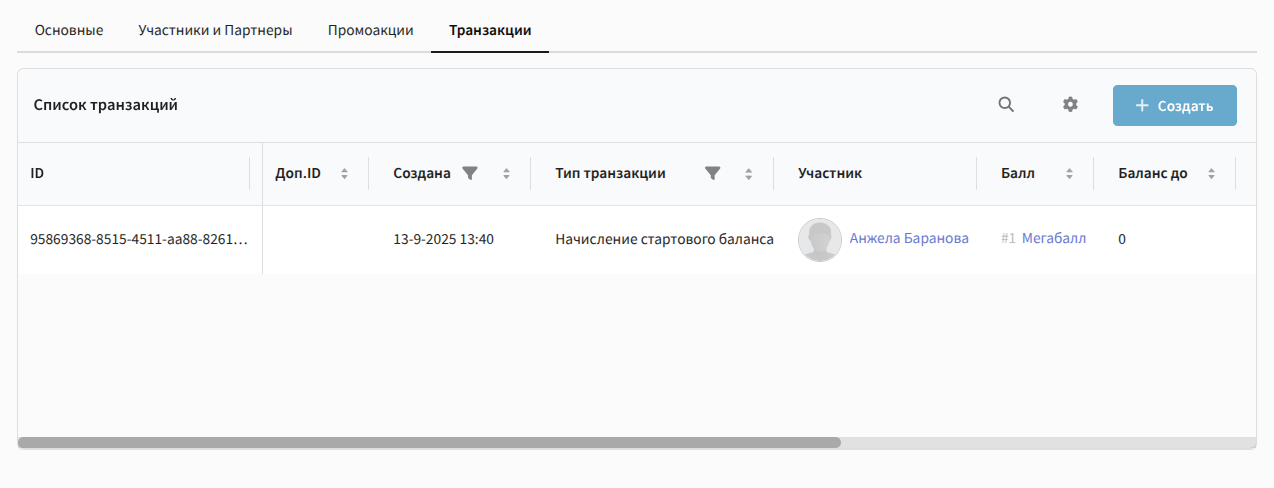The height and width of the screenshot is (488, 1274).
Task: Click the horizontal table scrollbar
Action: (430, 442)
